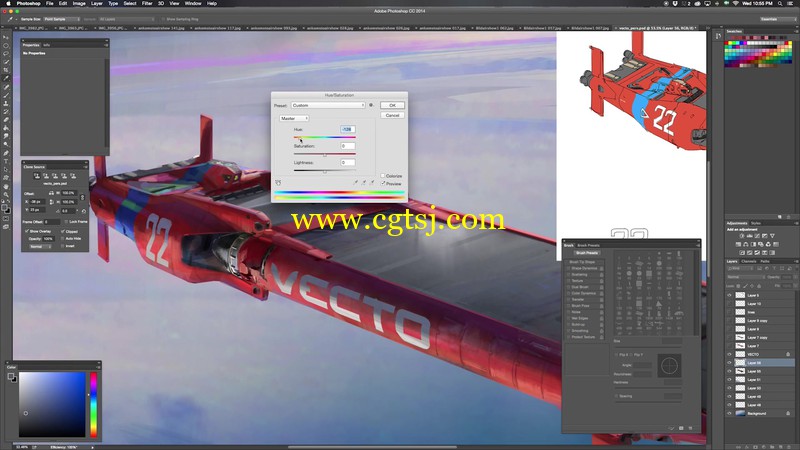The image size is (800, 450).
Task: Open the Window menu
Action: (x=193, y=4)
